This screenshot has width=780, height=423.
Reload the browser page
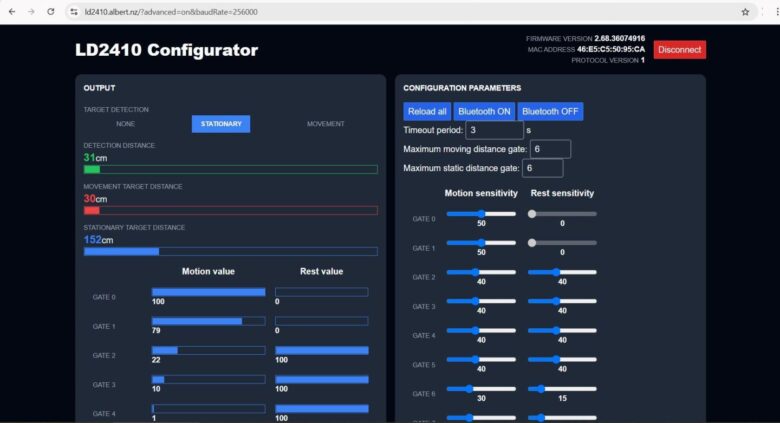point(51,11)
